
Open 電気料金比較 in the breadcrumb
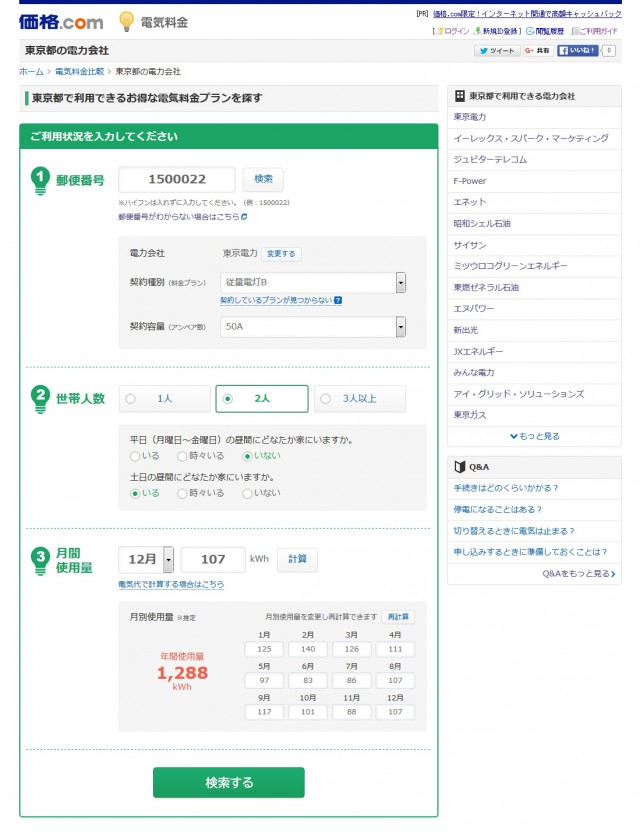pos(80,72)
